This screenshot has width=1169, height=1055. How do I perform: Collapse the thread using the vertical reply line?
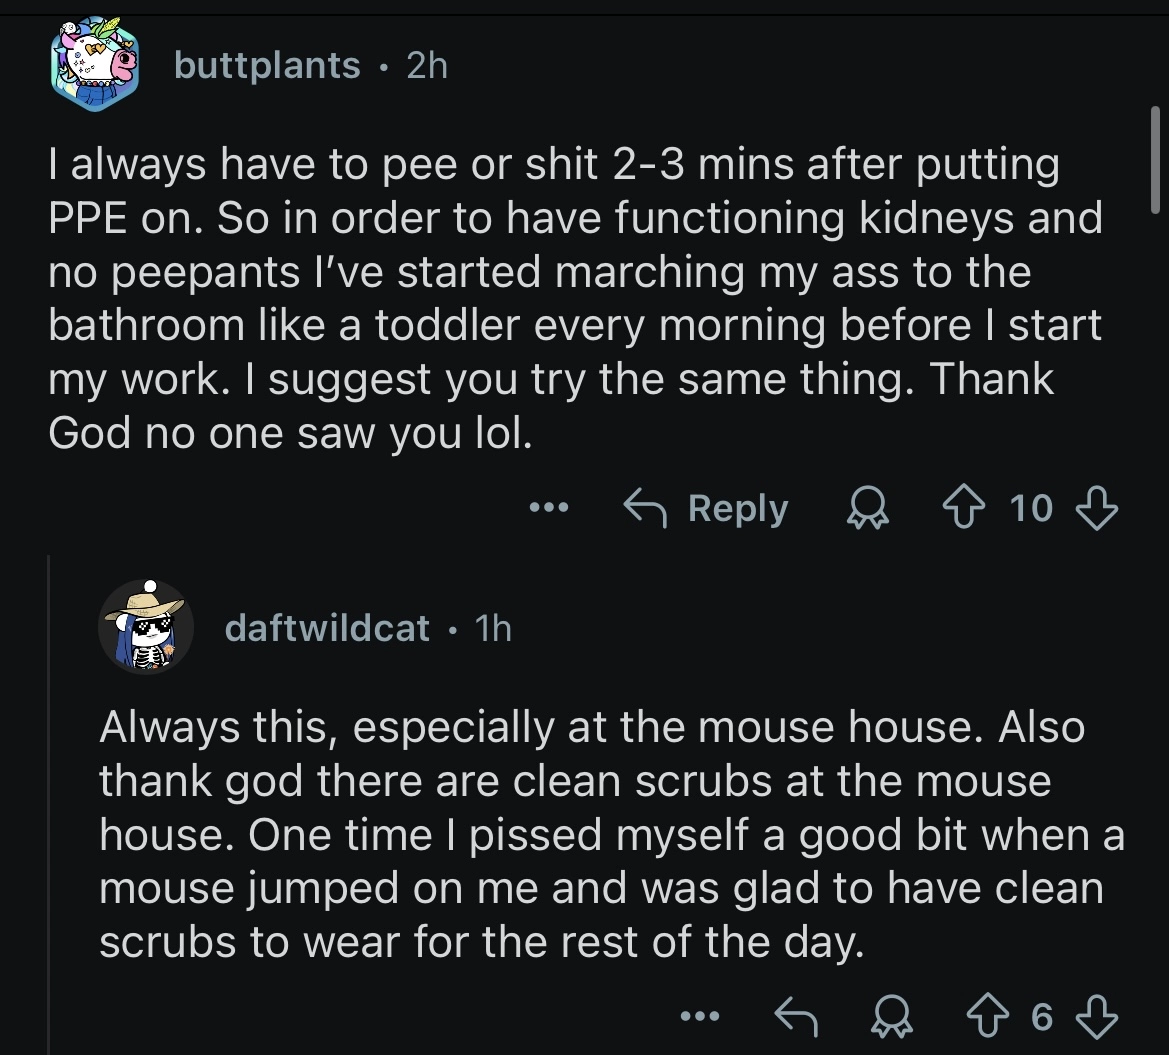pyautogui.click(x=49, y=804)
